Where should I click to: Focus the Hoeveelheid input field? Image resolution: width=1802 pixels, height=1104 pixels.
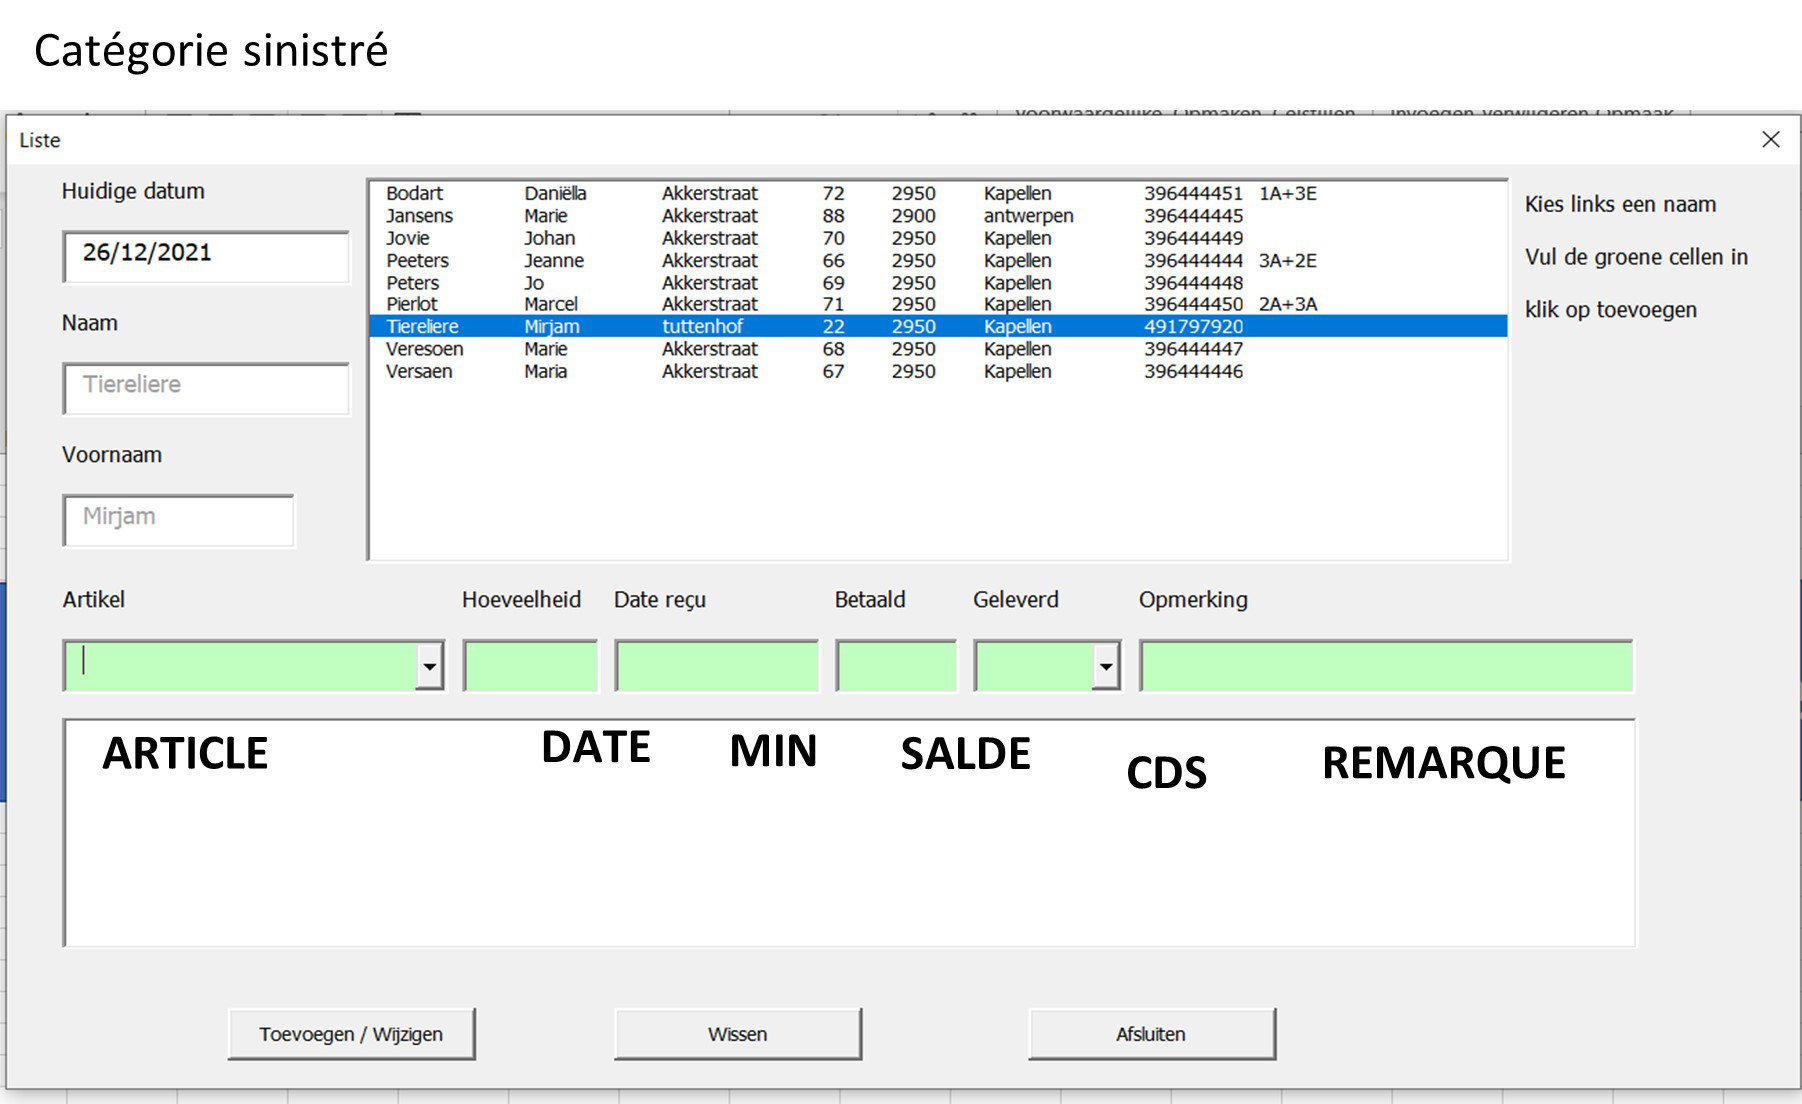[530, 666]
